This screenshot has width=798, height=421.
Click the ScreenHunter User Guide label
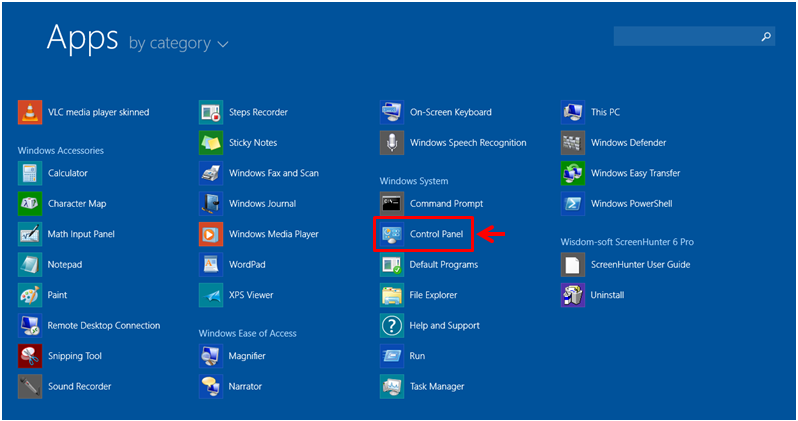640,265
